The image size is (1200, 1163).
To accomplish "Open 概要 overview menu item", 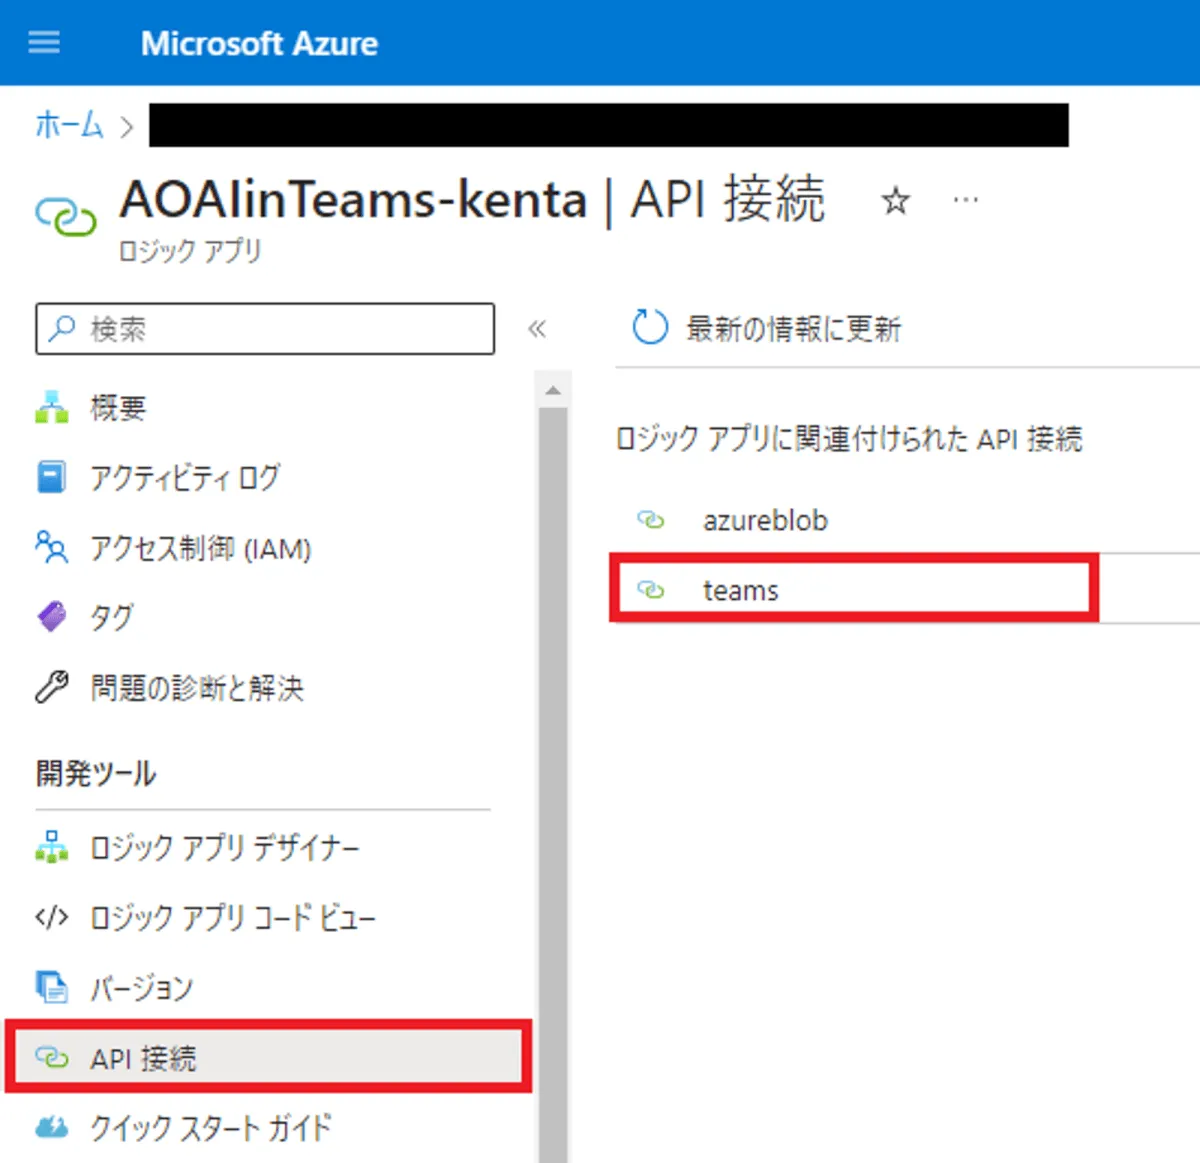I will click(x=118, y=408).
